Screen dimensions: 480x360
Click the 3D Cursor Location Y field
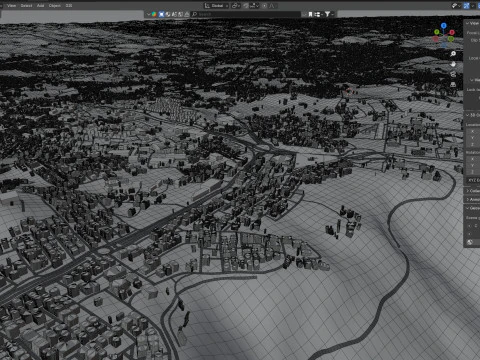(473, 138)
